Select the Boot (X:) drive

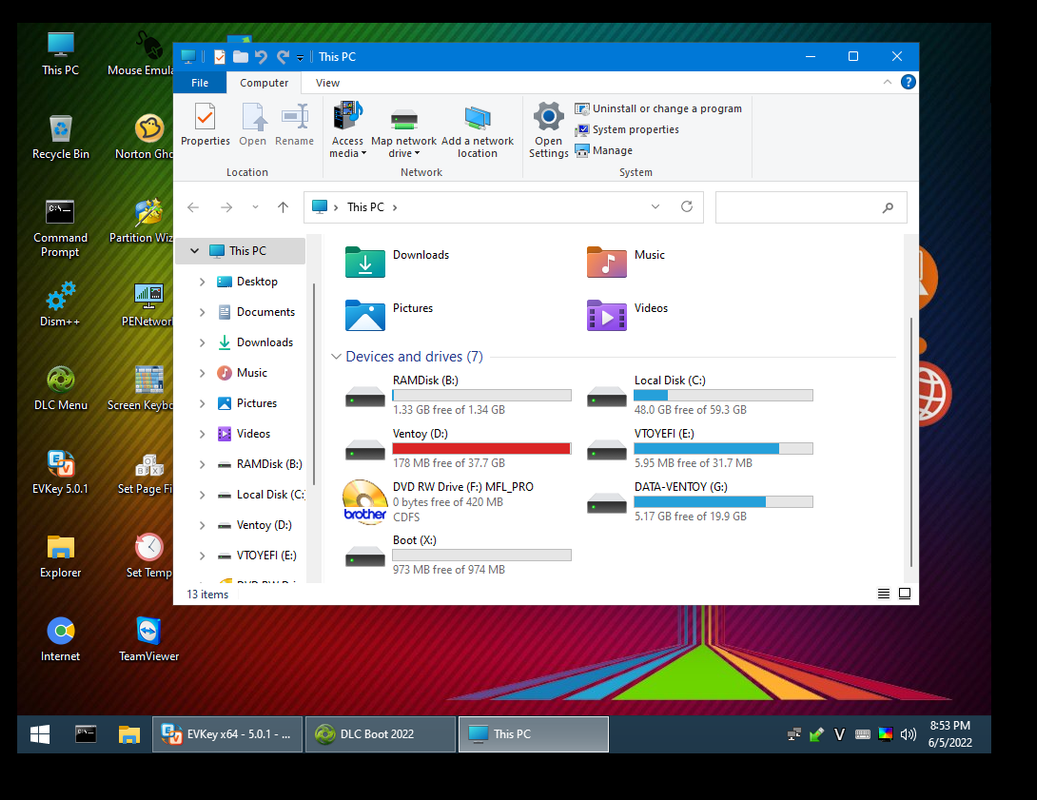458,555
